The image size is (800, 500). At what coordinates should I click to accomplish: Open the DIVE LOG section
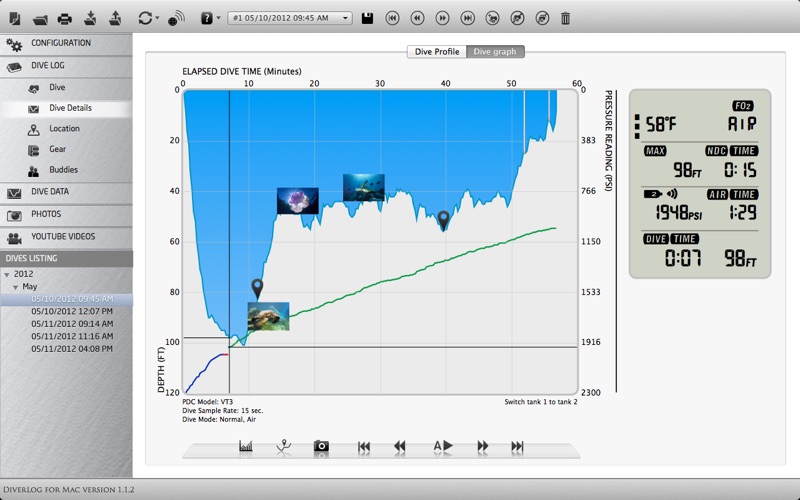(66, 66)
